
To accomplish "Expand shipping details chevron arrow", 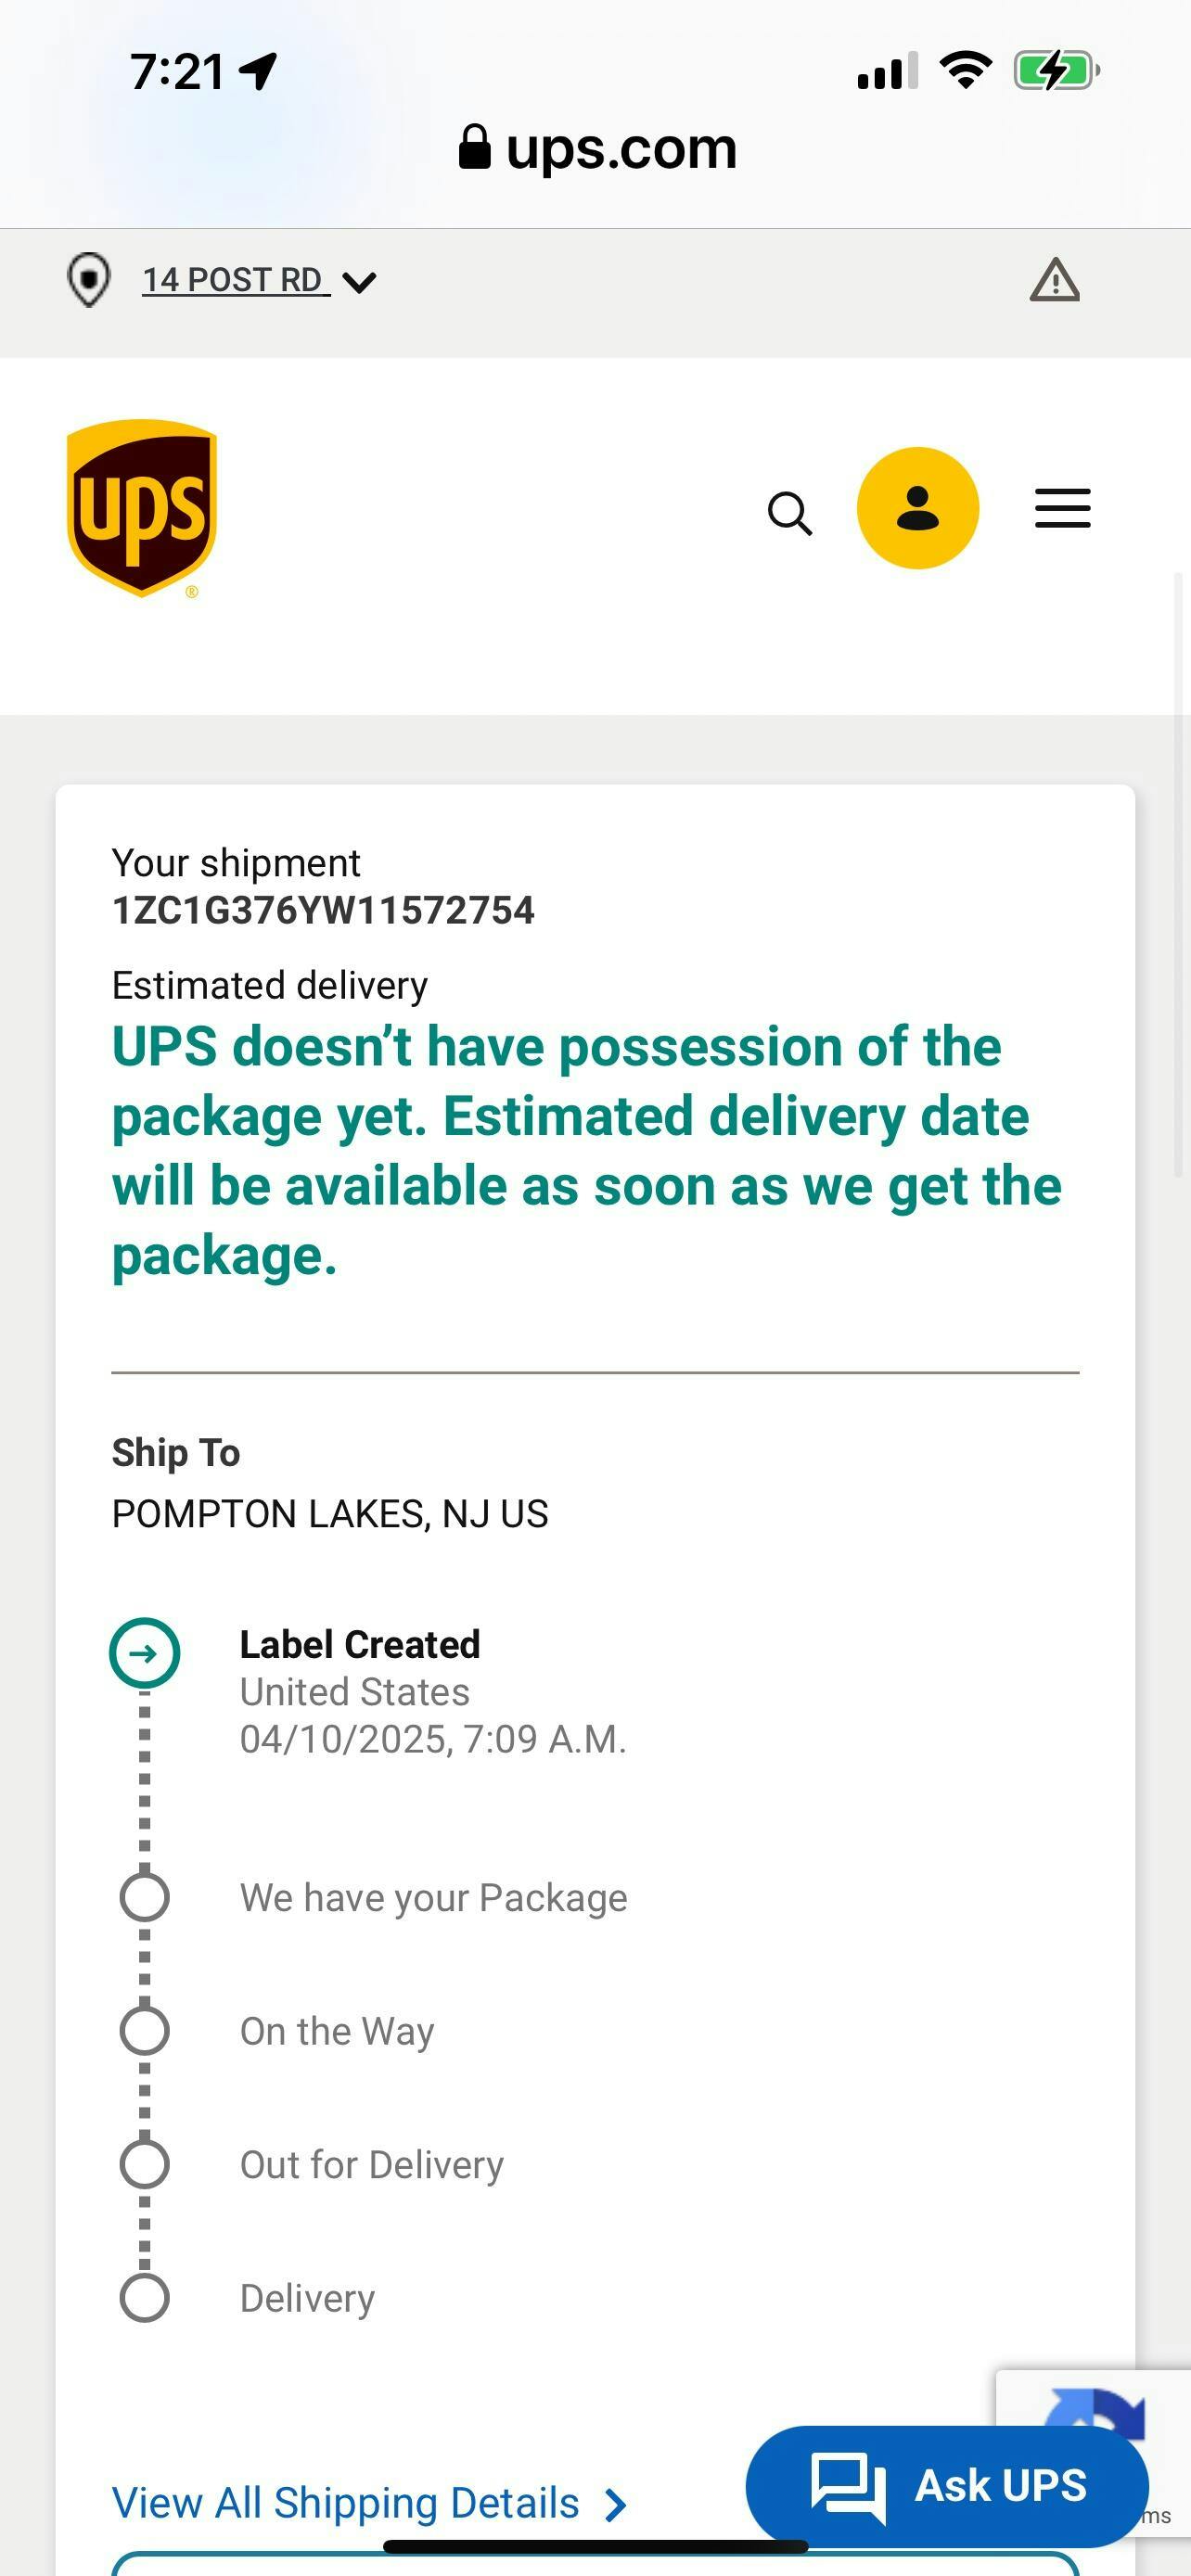I will 617,2505.
